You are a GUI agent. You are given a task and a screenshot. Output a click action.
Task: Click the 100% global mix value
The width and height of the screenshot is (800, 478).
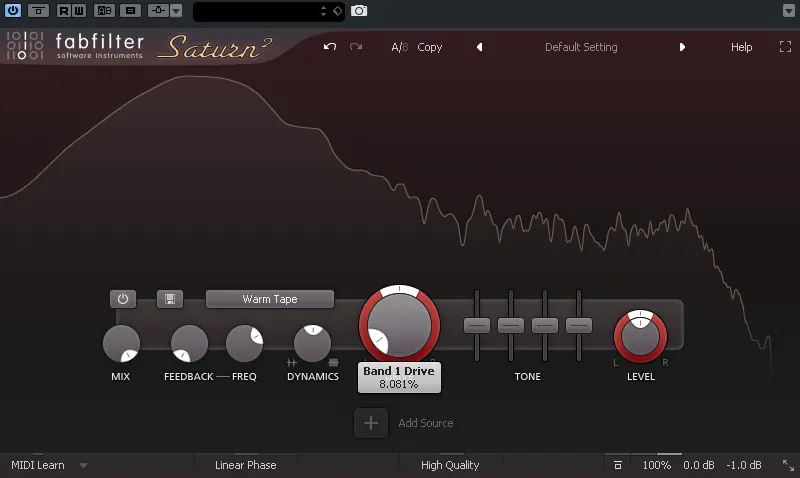click(x=657, y=465)
